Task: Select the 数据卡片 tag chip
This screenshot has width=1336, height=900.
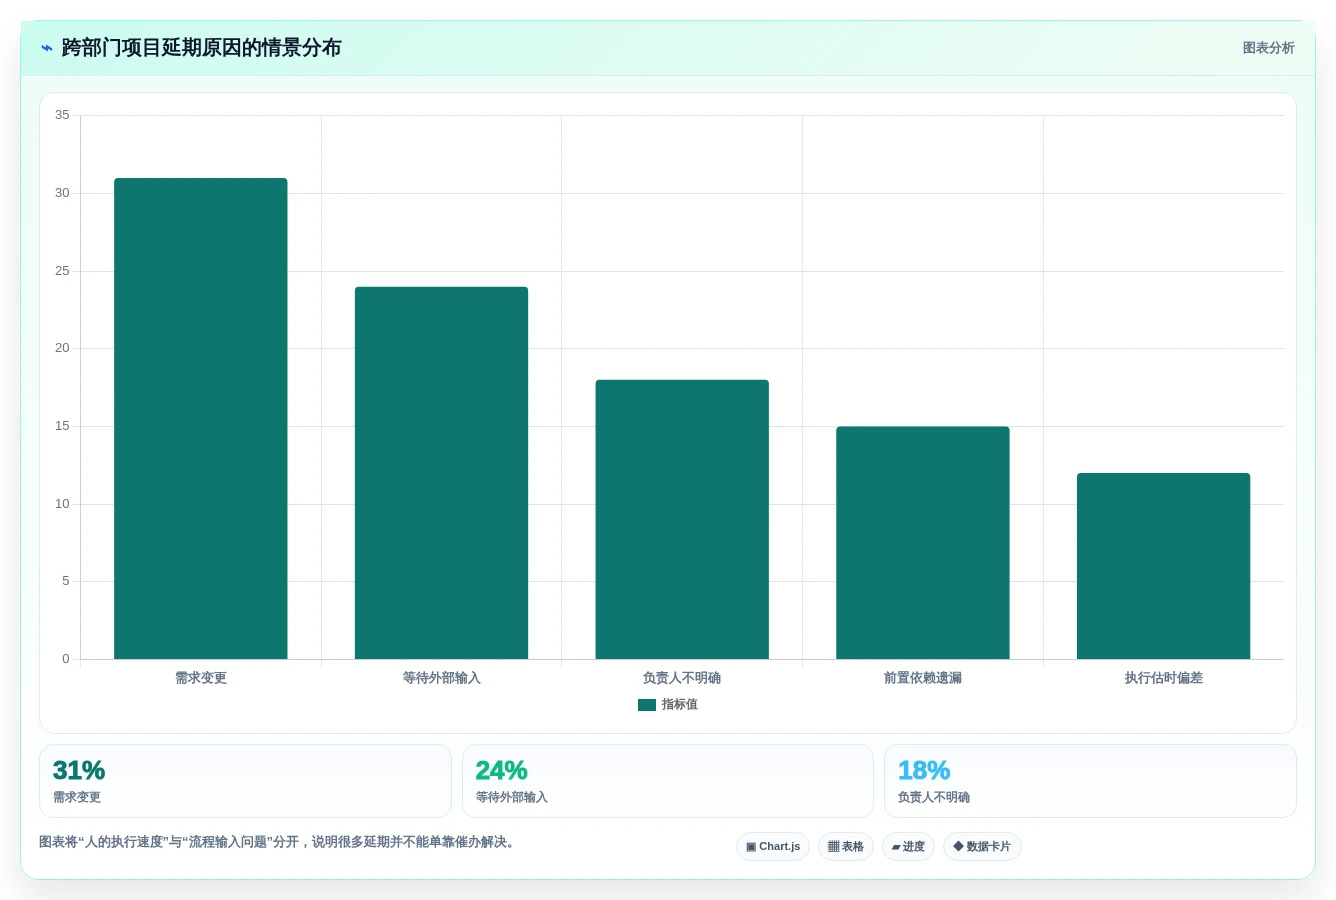Action: 982,847
